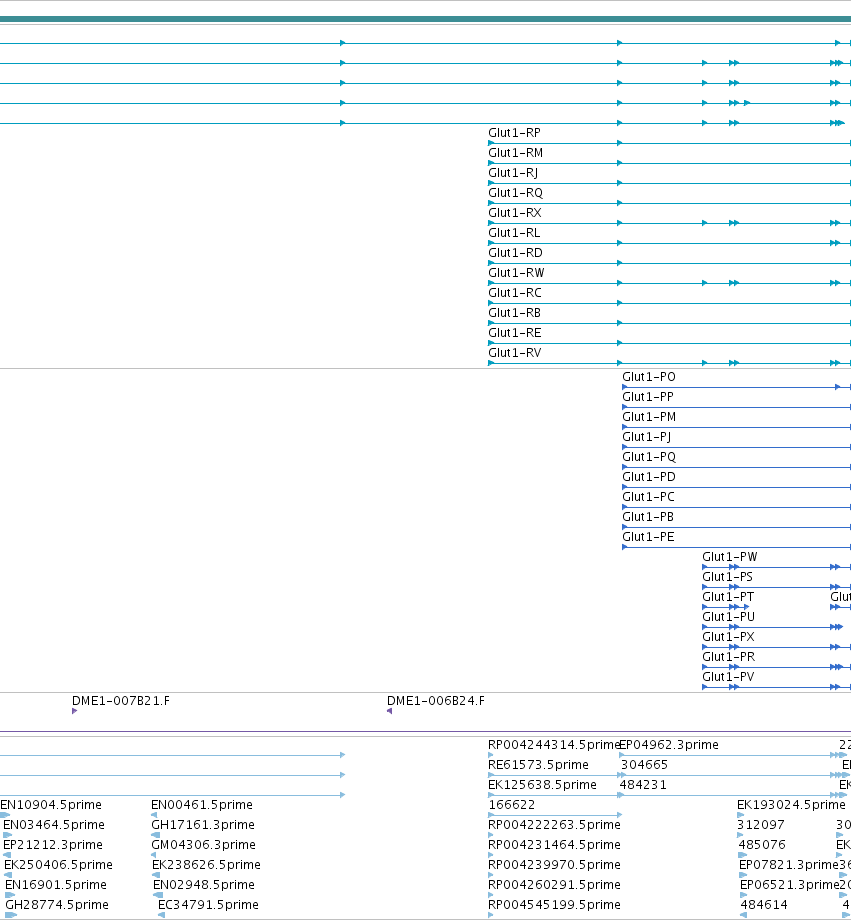
Task: Click the Glut1-PT protein label
Action: pos(728,596)
